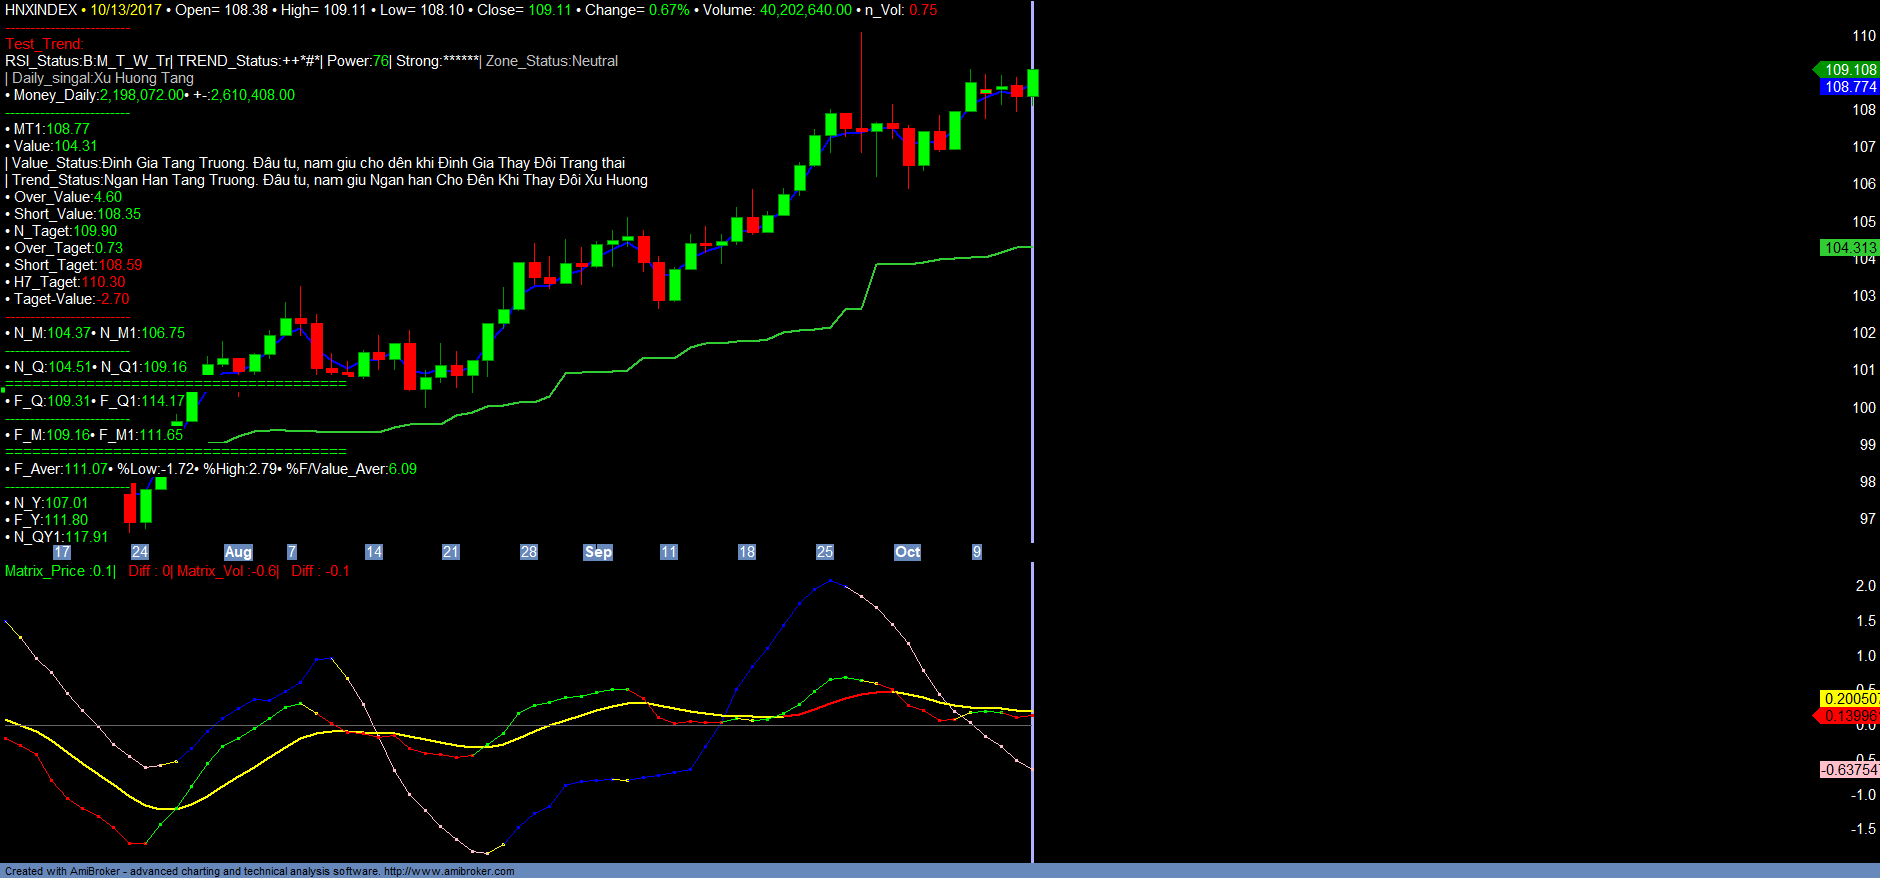Click the red Test_Trend label
The height and width of the screenshot is (878, 1880).
[x=44, y=44]
